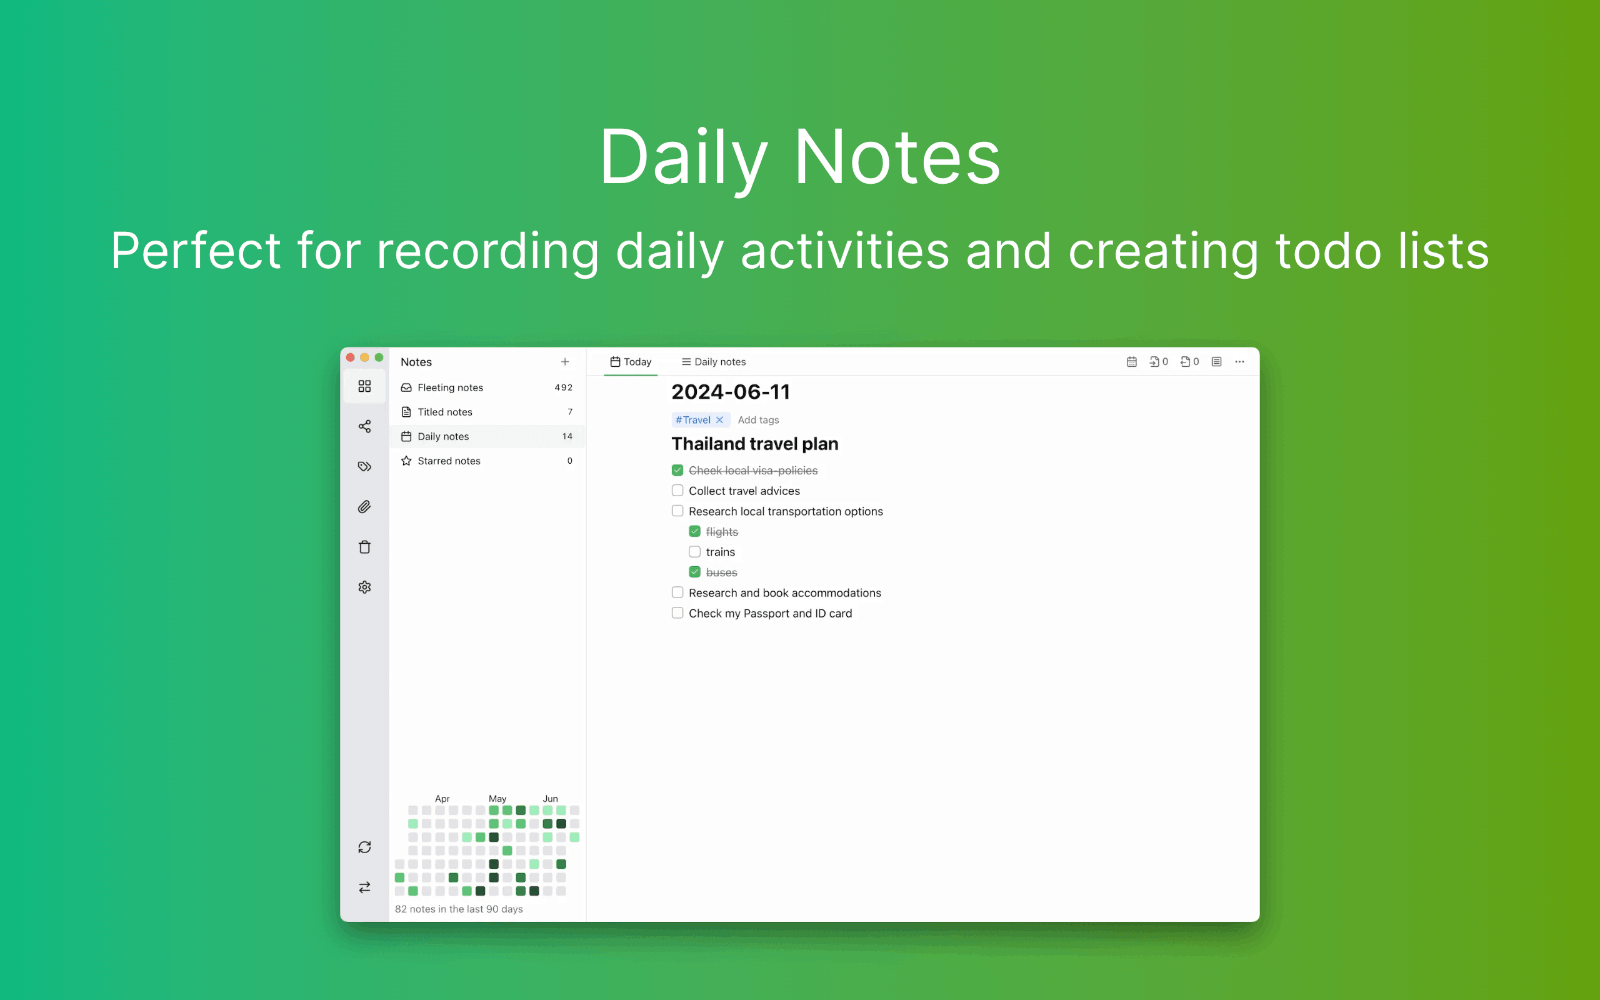Click the 'Apr' month label in heatmap
The width and height of the screenshot is (1600, 1000).
click(442, 799)
